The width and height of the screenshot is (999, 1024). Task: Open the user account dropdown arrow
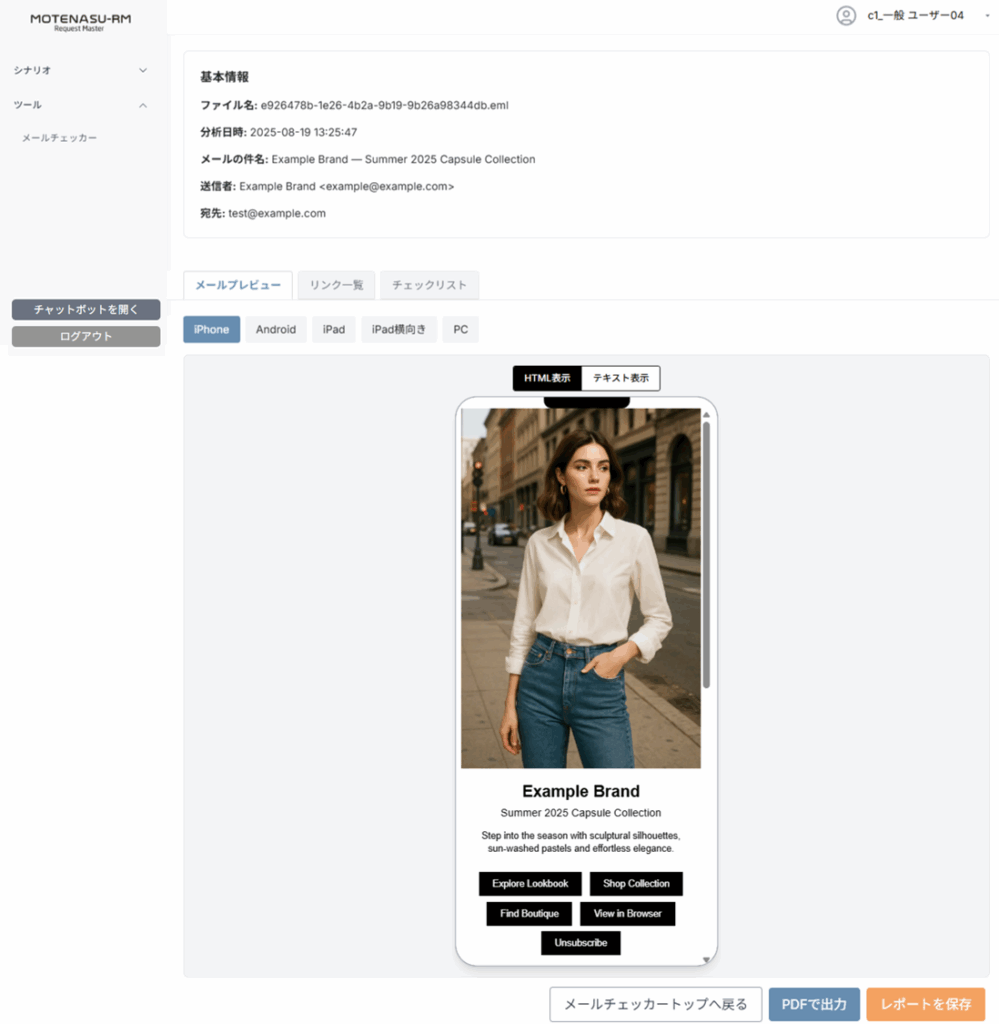coord(987,16)
